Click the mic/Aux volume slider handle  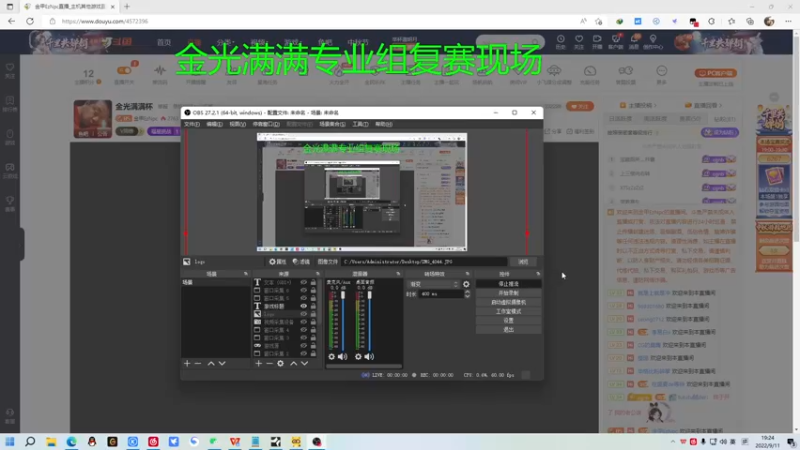[343, 295]
